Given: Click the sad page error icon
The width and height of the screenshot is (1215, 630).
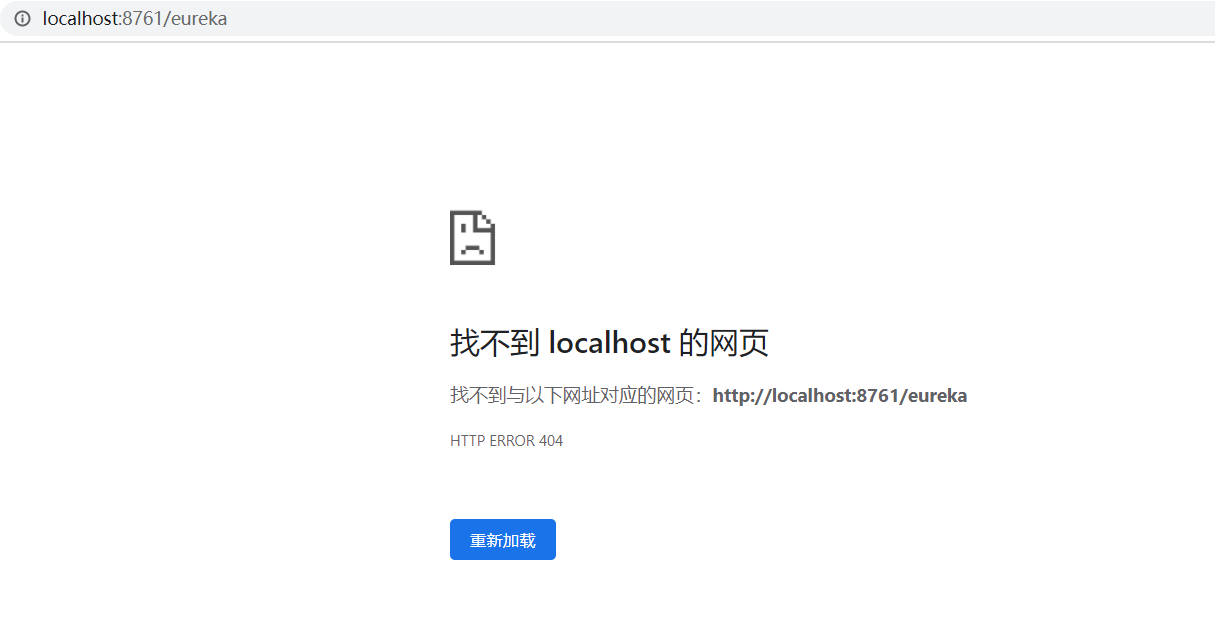Looking at the screenshot, I should 473,238.
